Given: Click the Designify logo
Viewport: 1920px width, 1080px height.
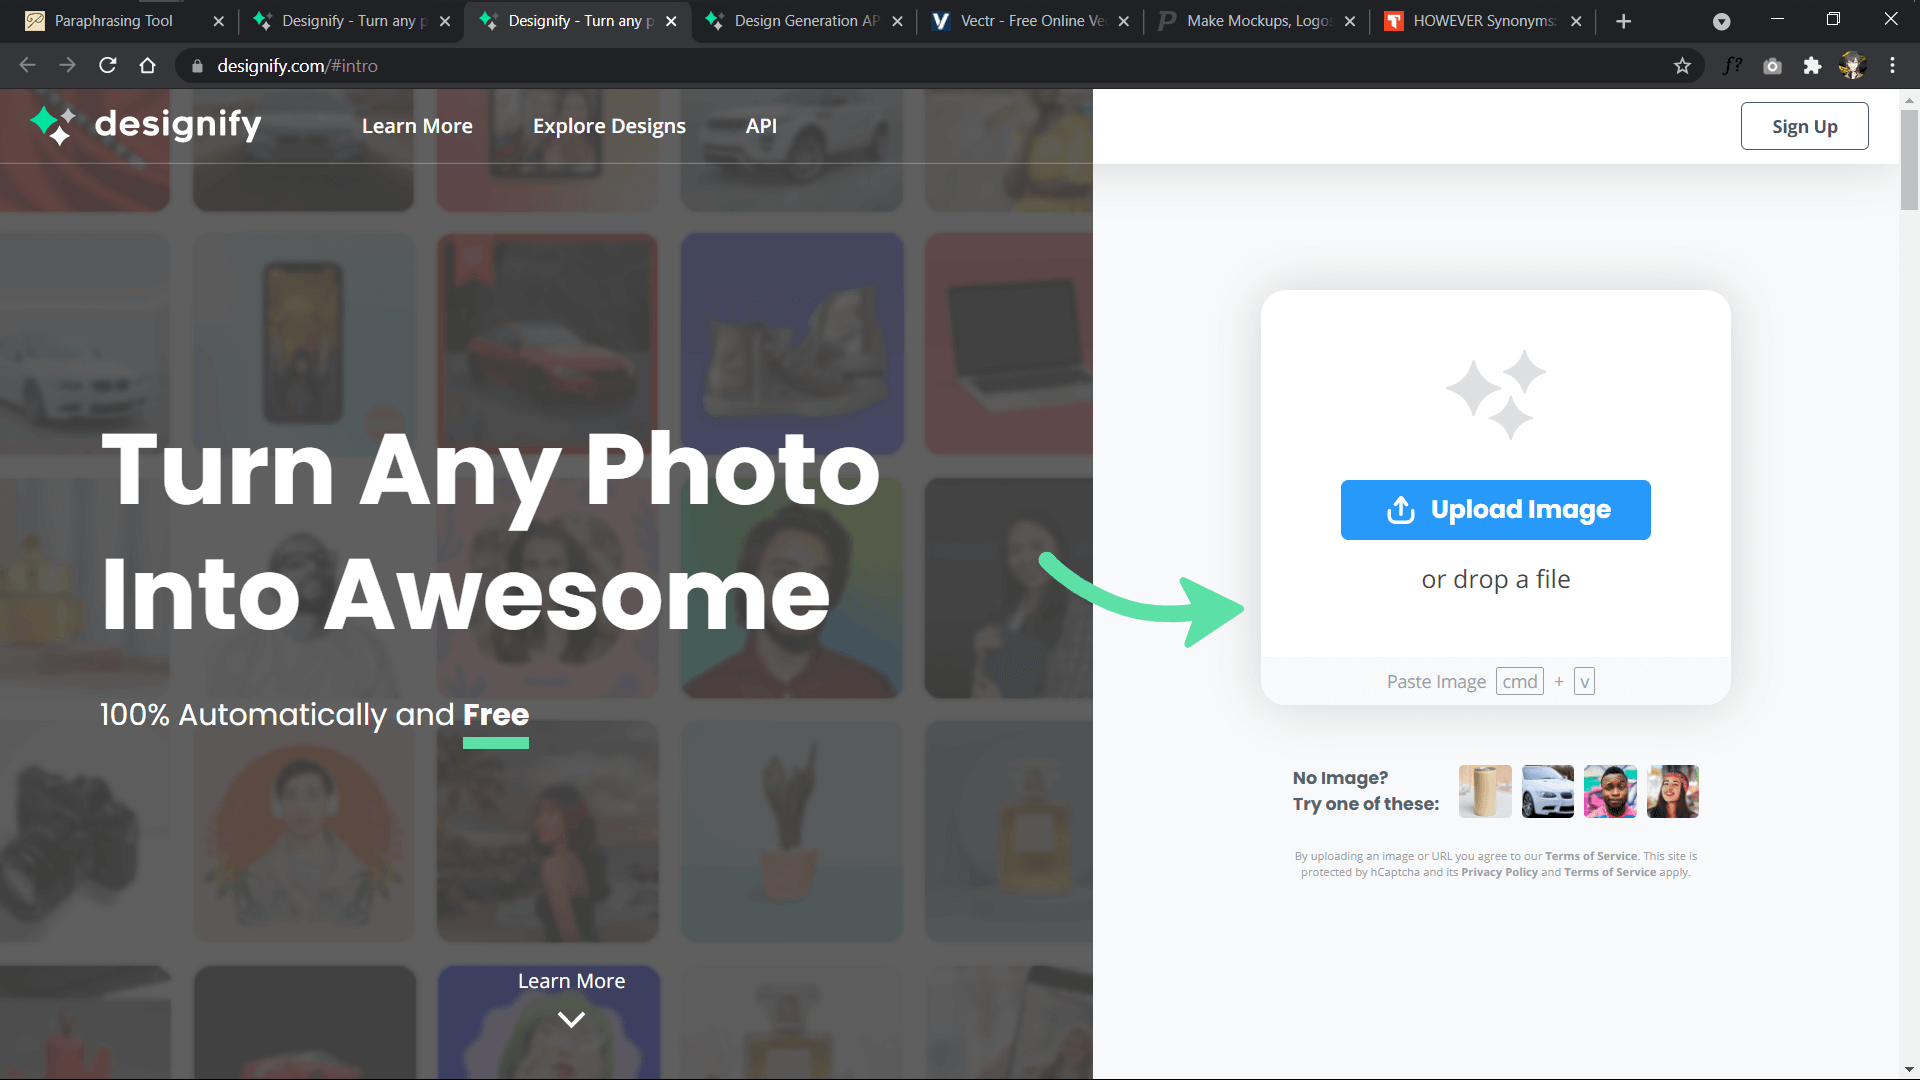Looking at the screenshot, I should click(145, 125).
